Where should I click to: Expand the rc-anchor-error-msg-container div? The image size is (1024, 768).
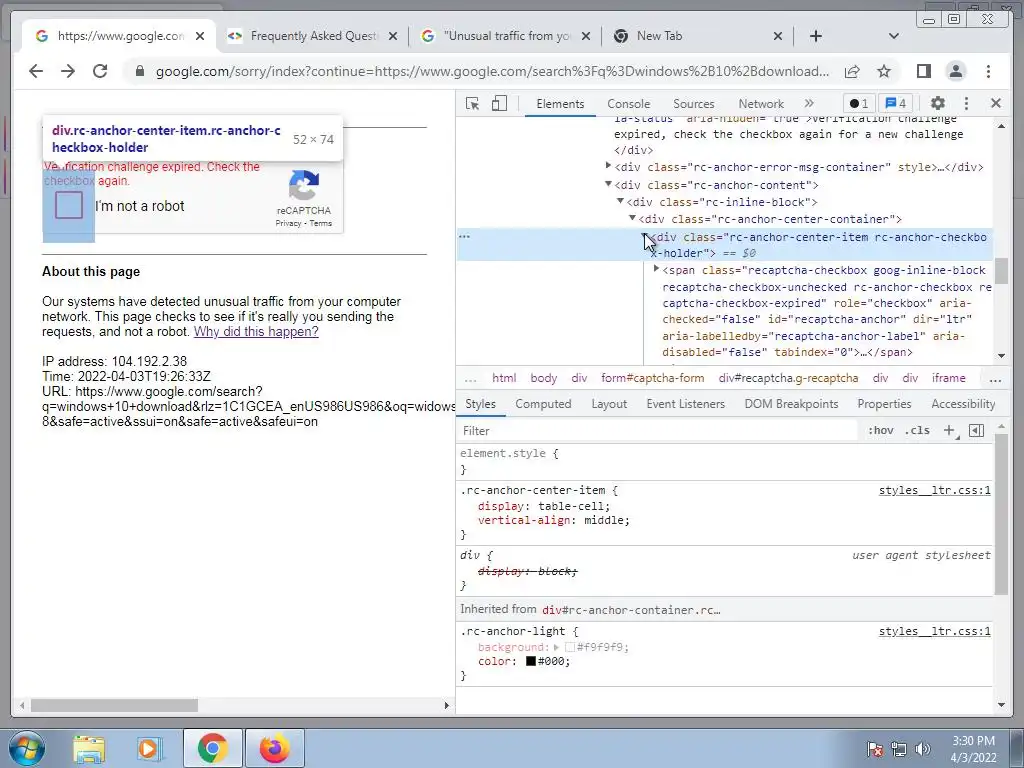tap(608, 166)
